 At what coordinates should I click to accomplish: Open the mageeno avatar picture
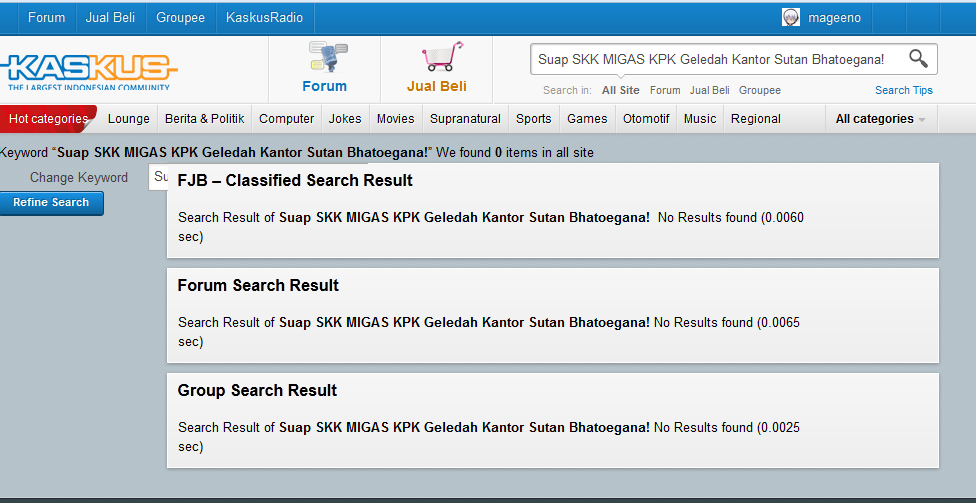click(x=791, y=17)
